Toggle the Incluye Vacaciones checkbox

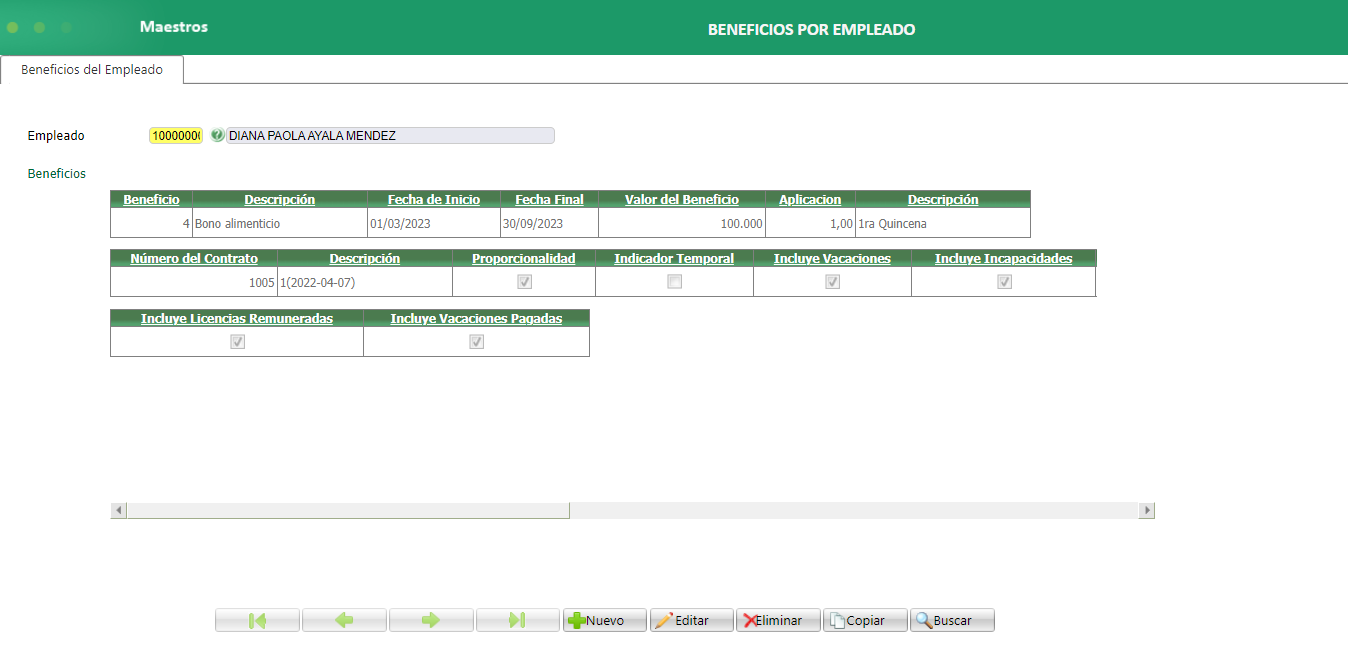click(832, 282)
